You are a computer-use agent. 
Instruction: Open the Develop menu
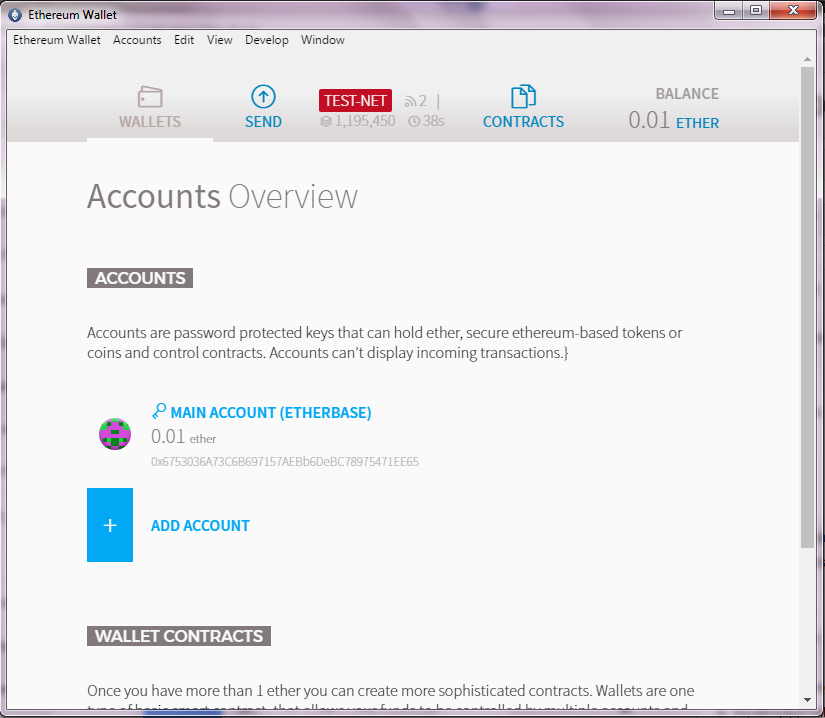click(267, 40)
